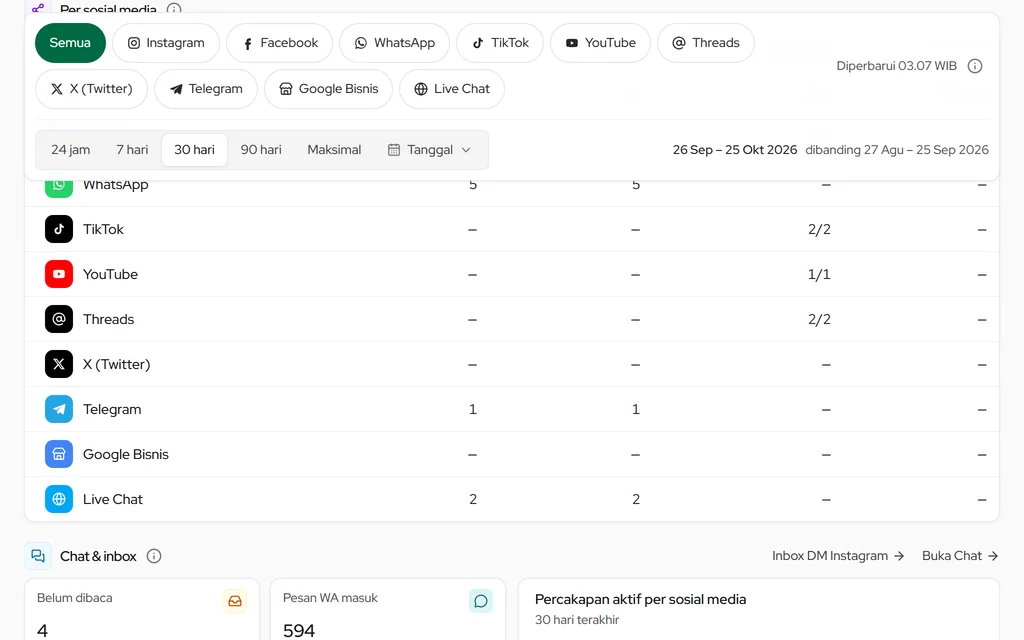Click the Telegram row label in table
The image size is (1024, 640).
[x=112, y=409]
